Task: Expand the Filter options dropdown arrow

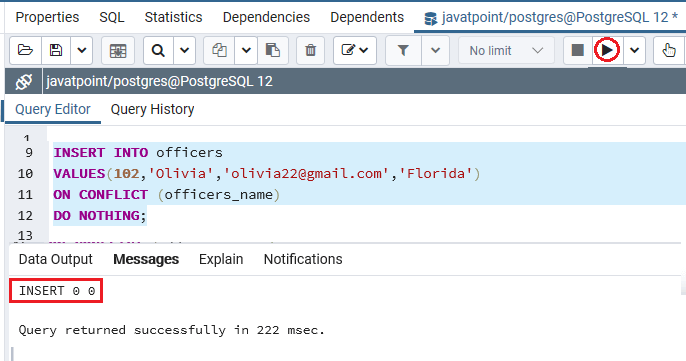Action: click(x=435, y=50)
